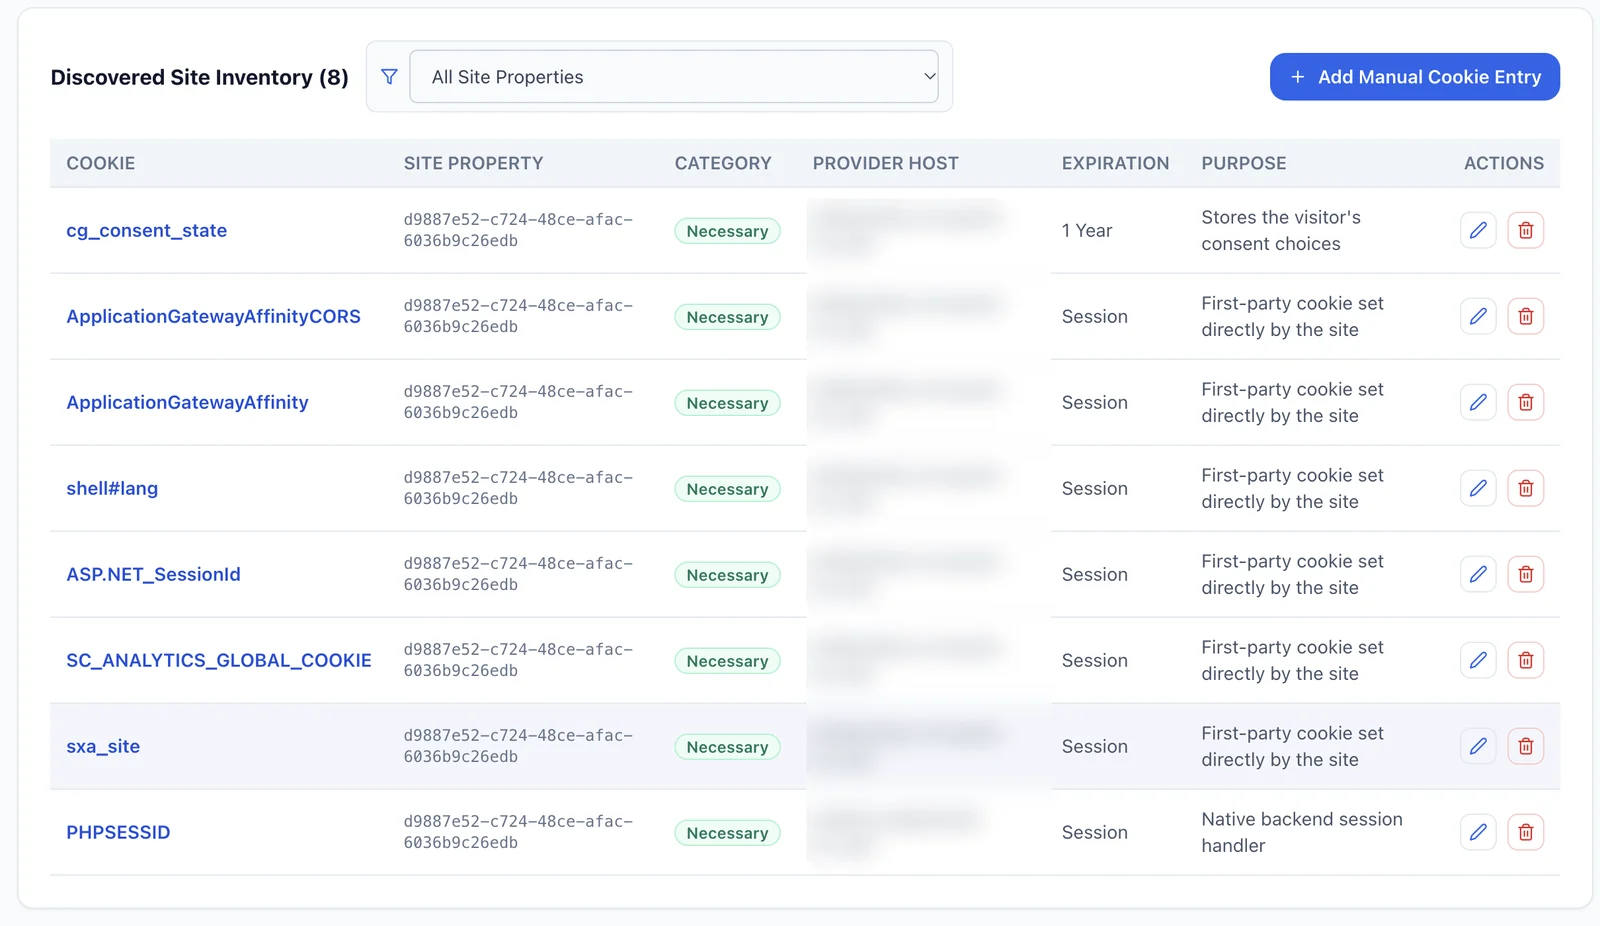Open the ApplicationGatewayAffinity cookie link
Screen dimensions: 1600x926
(x=188, y=402)
